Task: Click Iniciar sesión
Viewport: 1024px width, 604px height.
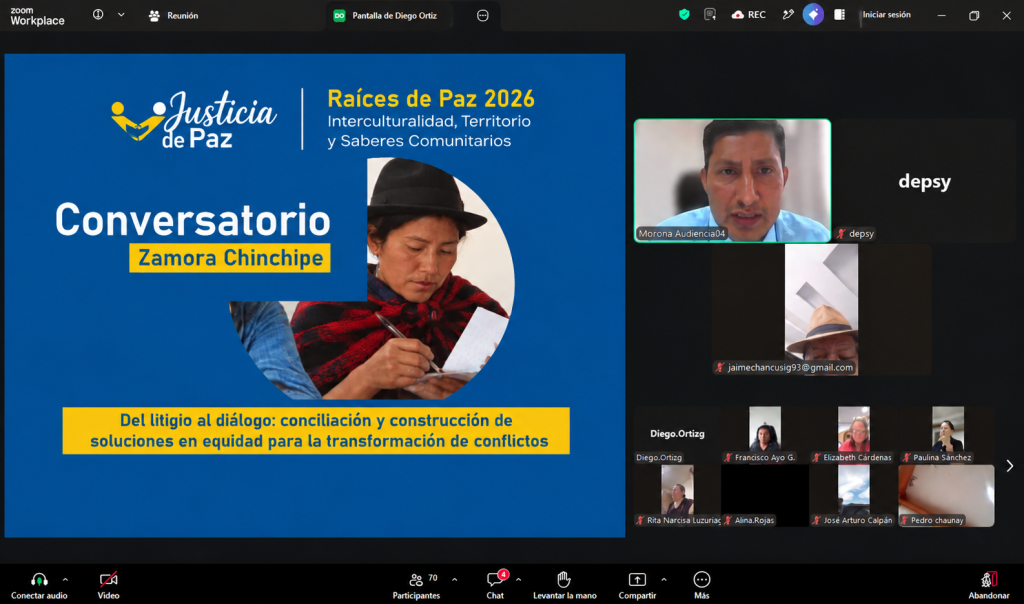Action: click(x=886, y=14)
